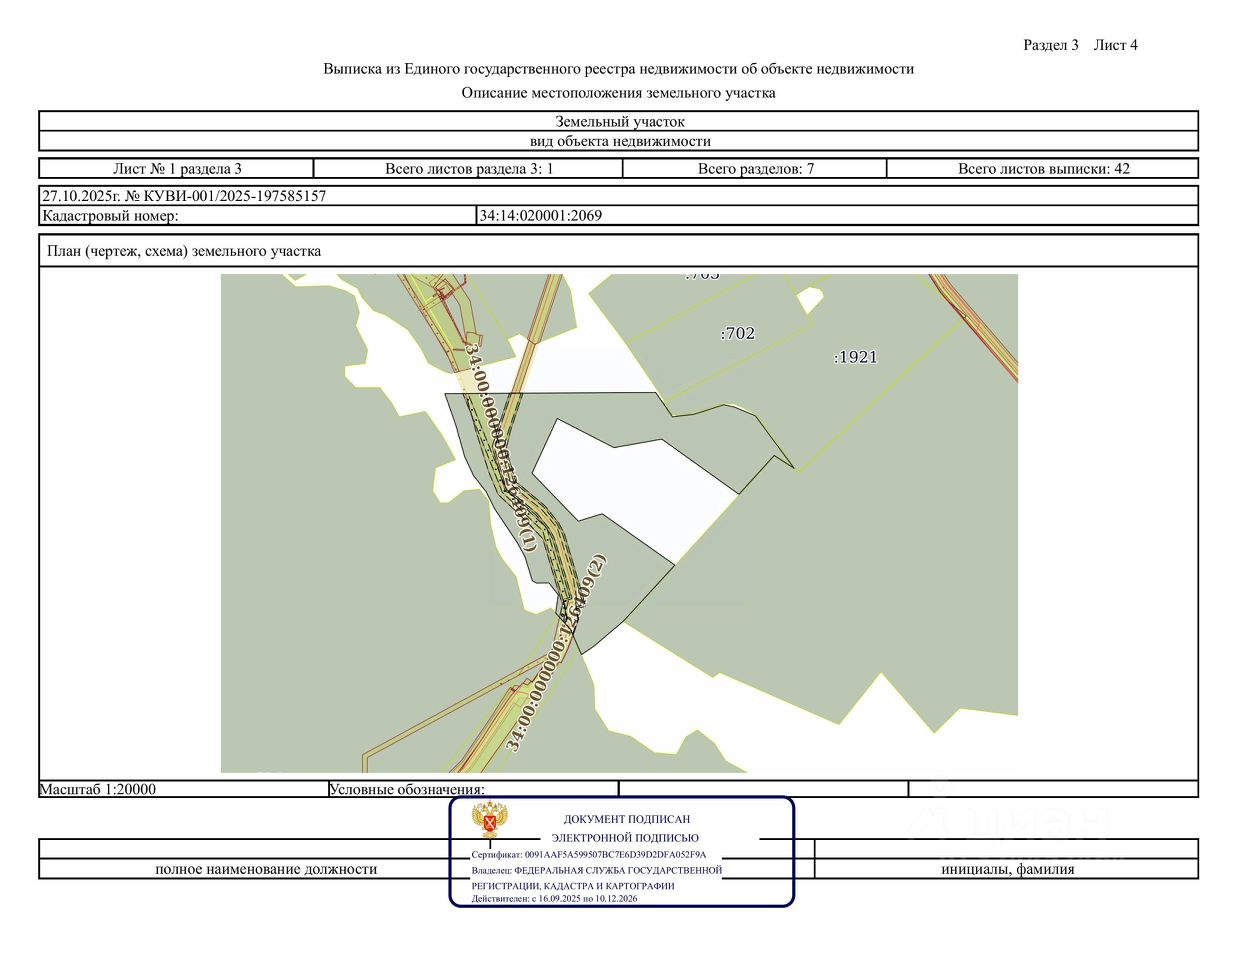Click the 'Владелец: ФЕДЕРАЛЬНАЯ СЛУЖБА' stamp line
This screenshot has height=957, width=1238.
(x=597, y=870)
